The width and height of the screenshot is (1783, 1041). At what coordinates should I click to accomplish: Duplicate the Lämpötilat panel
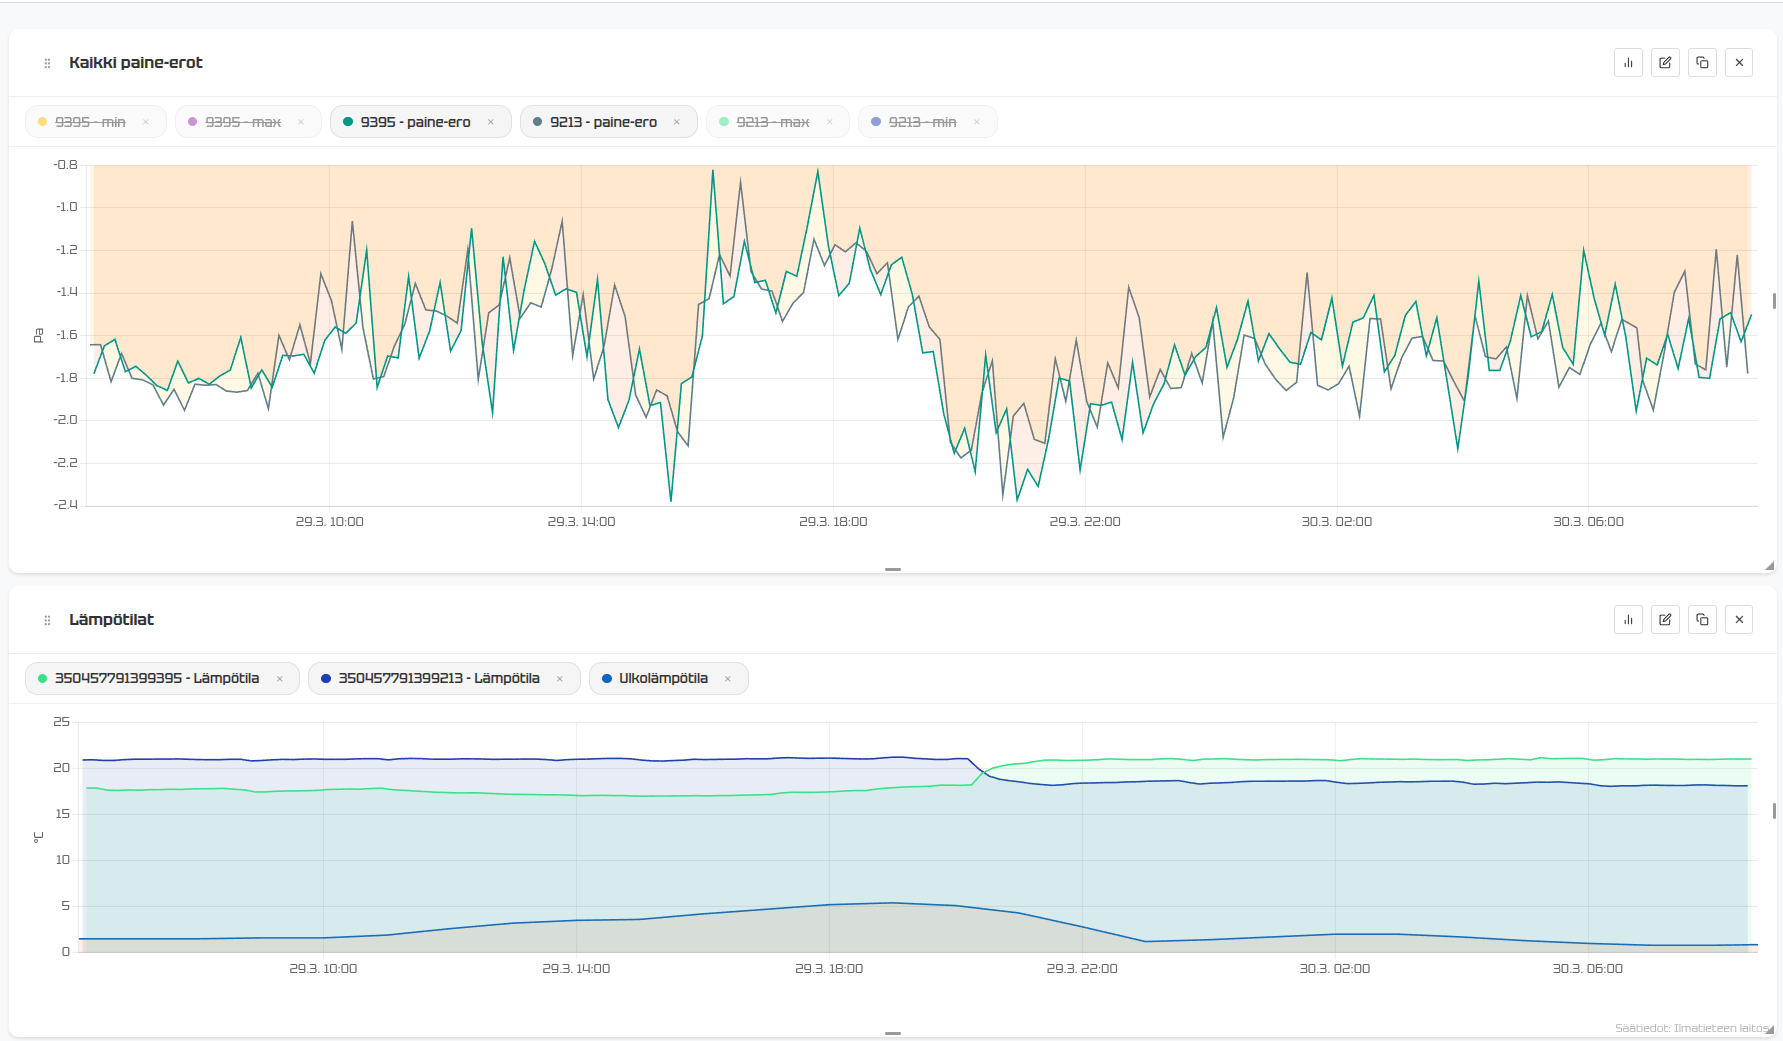click(1702, 619)
